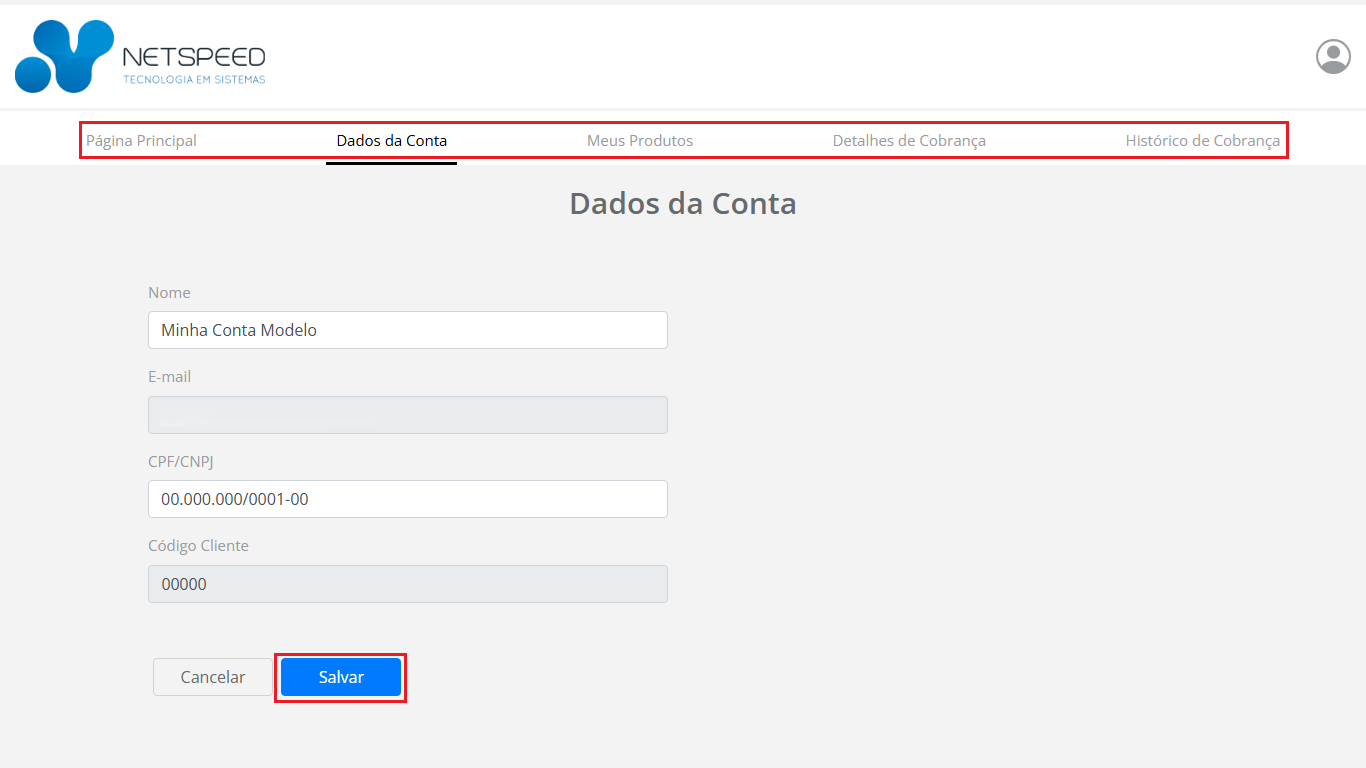Screen dimensions: 1366x768
Task: Switch to the Detalhes de Cobrança tab
Action: coord(909,140)
